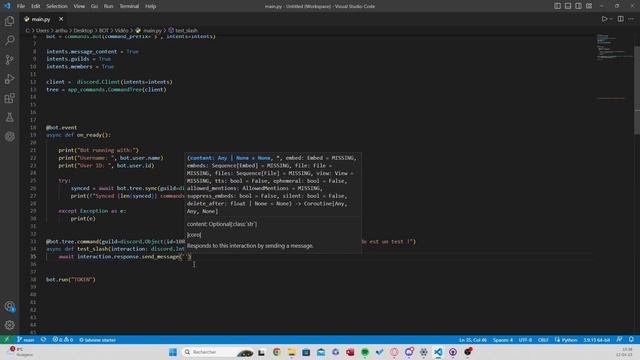The width and height of the screenshot is (640, 360).
Task: Split the editor to the right
Action: pos(620,19)
